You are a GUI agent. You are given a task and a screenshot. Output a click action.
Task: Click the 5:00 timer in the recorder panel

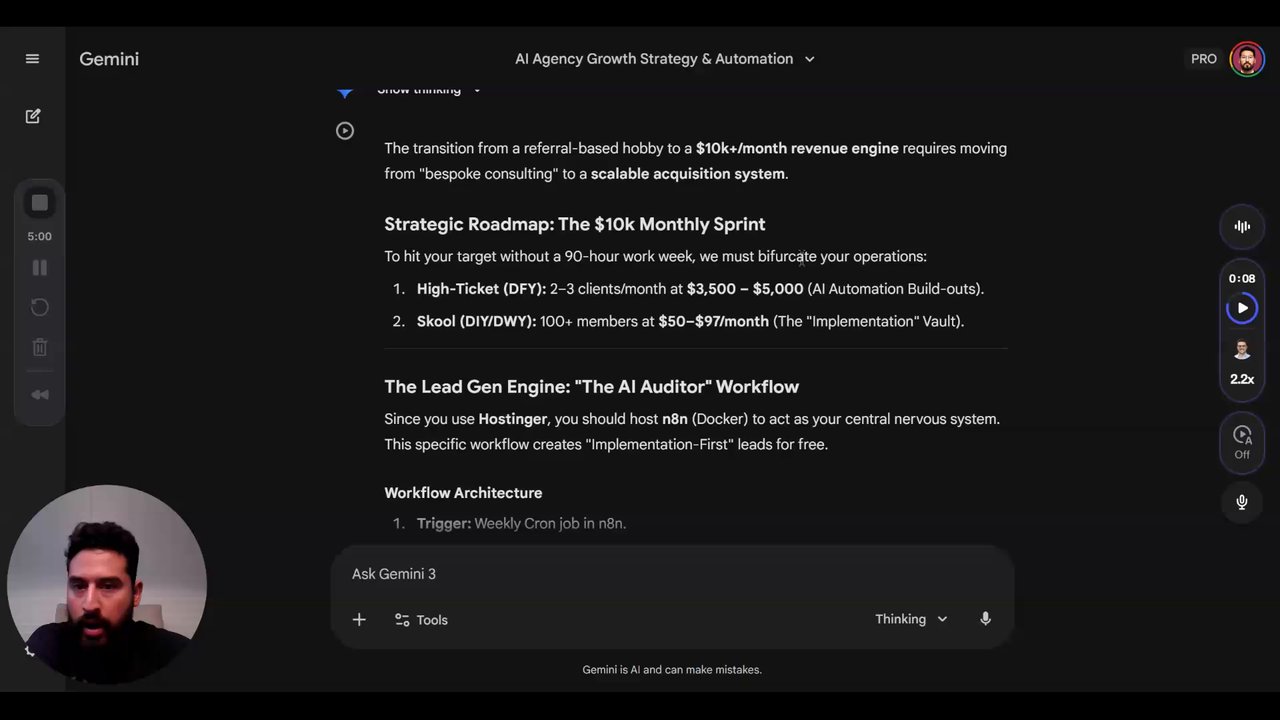(x=39, y=236)
